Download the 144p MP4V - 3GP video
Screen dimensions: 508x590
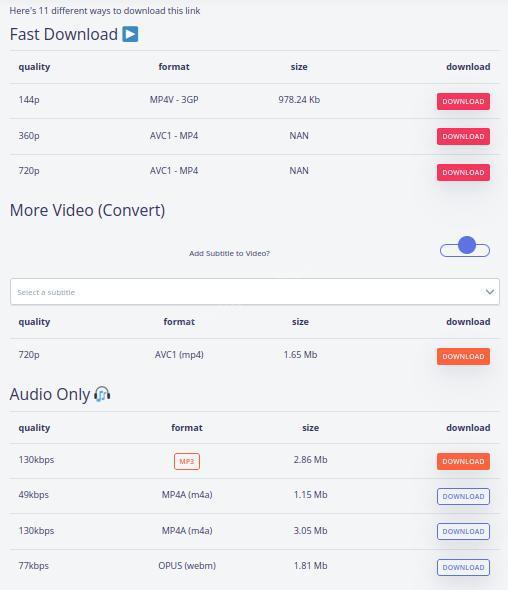[x=463, y=102]
